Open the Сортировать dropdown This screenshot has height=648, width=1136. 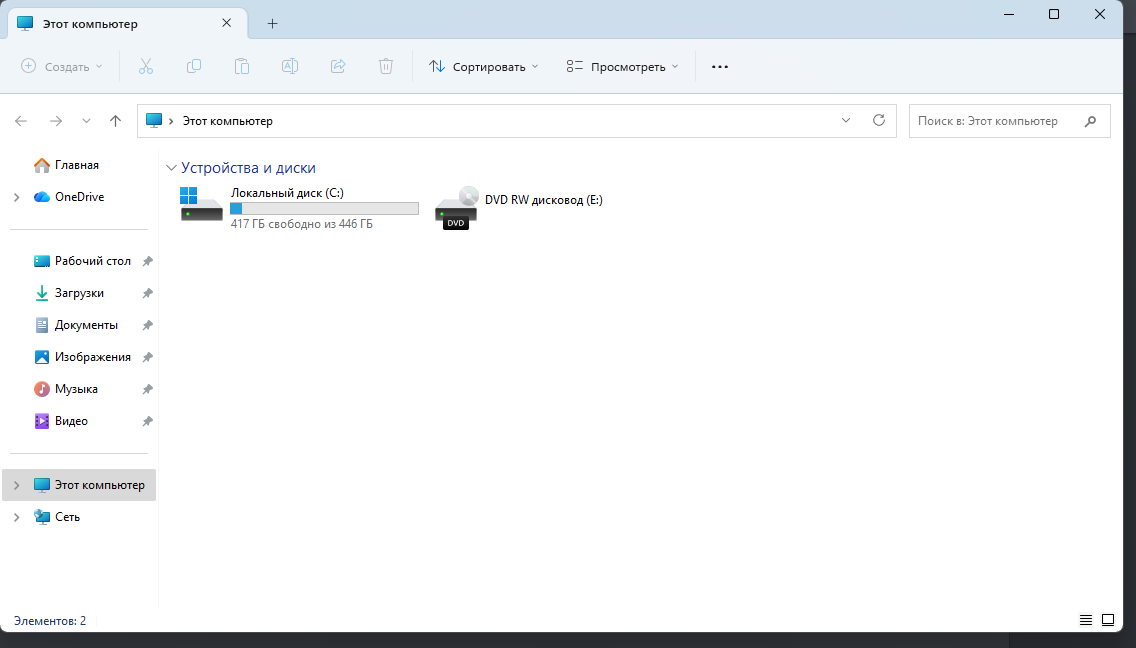pyautogui.click(x=483, y=67)
